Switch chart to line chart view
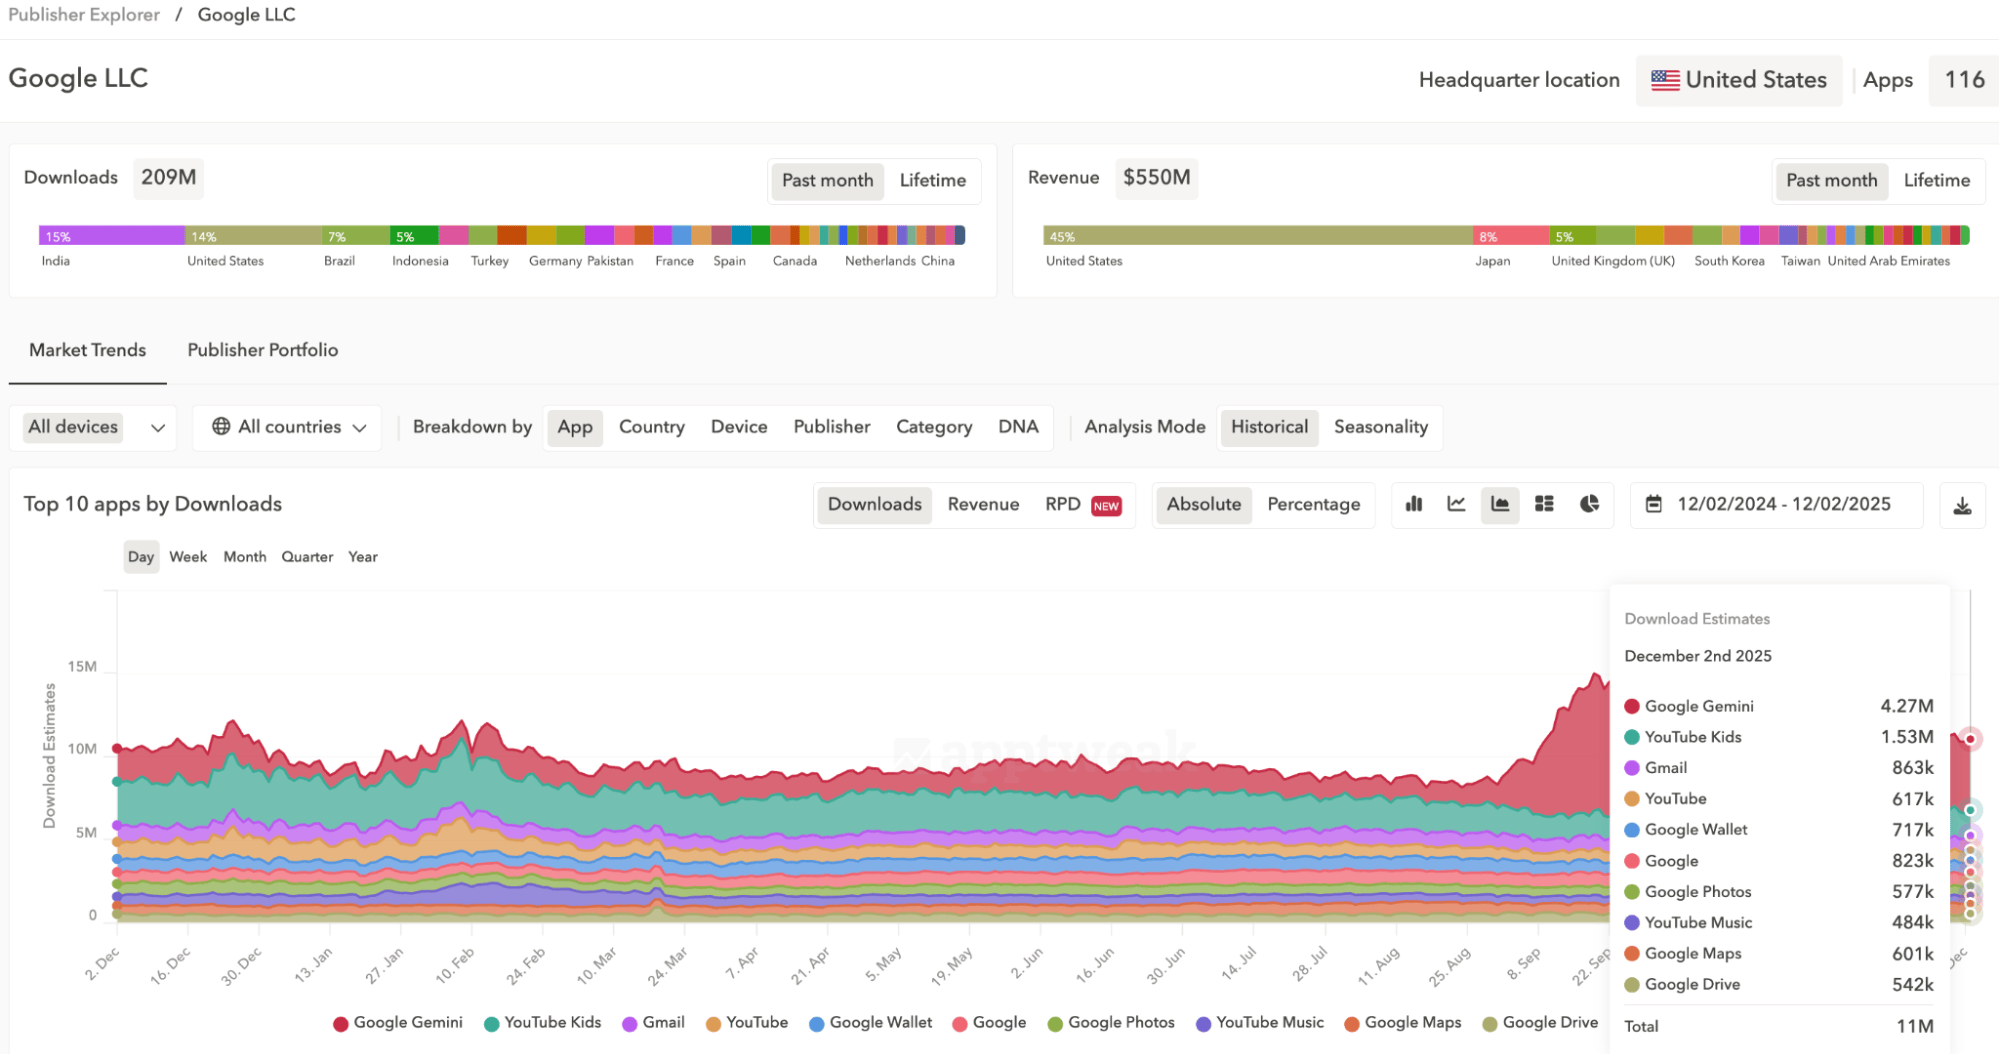The width and height of the screenshot is (1999, 1056). point(1456,505)
